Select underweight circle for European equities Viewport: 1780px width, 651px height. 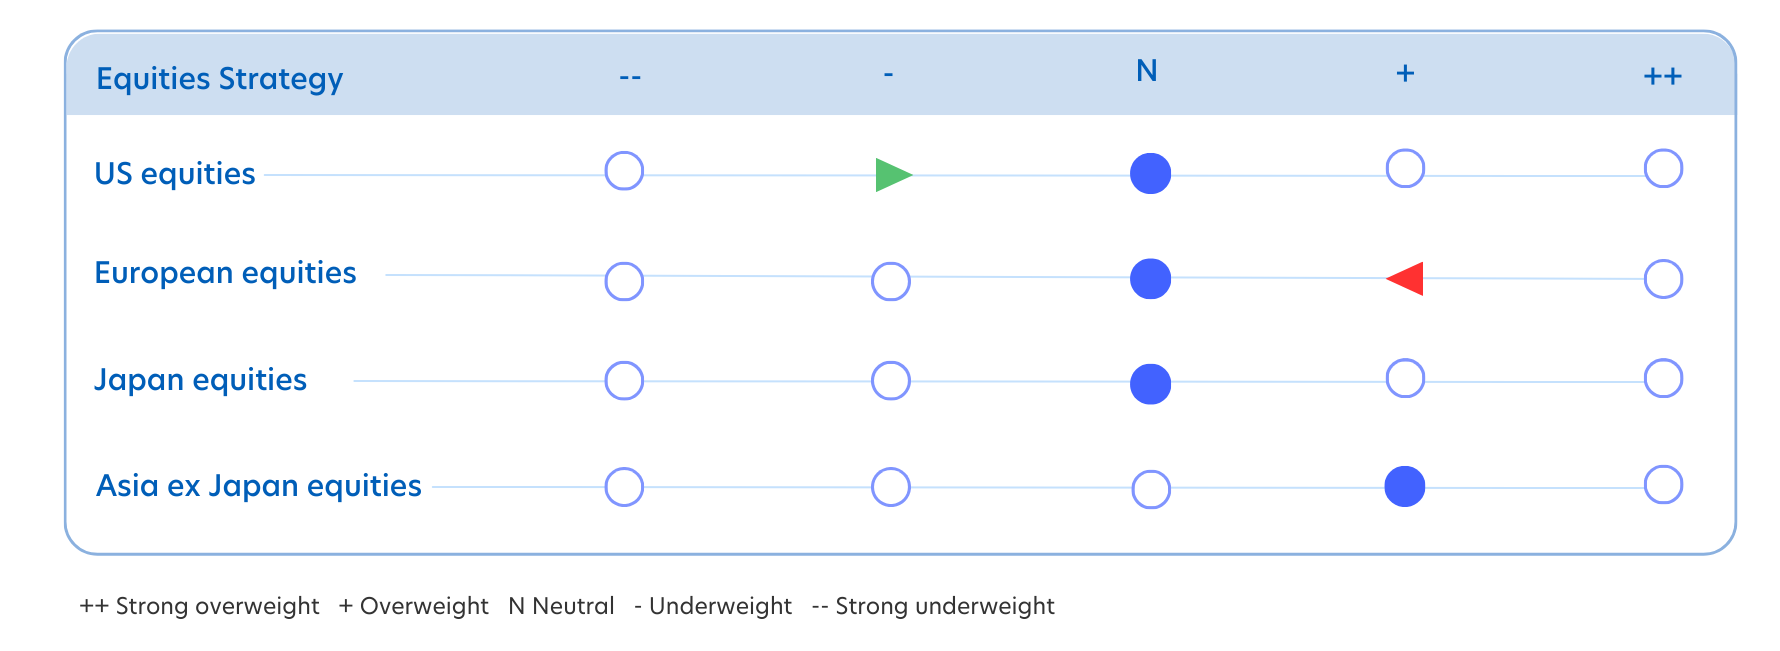point(890,282)
